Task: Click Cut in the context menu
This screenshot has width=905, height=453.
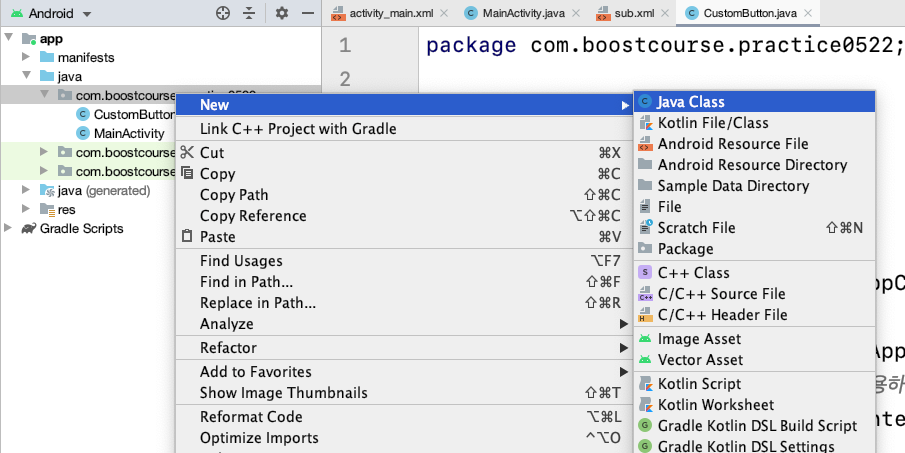Action: [404, 153]
